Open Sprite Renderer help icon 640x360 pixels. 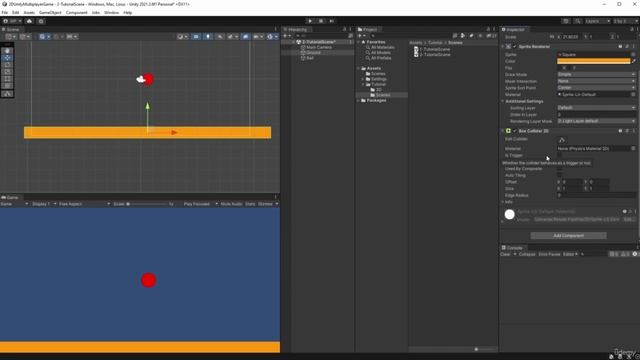[x=620, y=47]
